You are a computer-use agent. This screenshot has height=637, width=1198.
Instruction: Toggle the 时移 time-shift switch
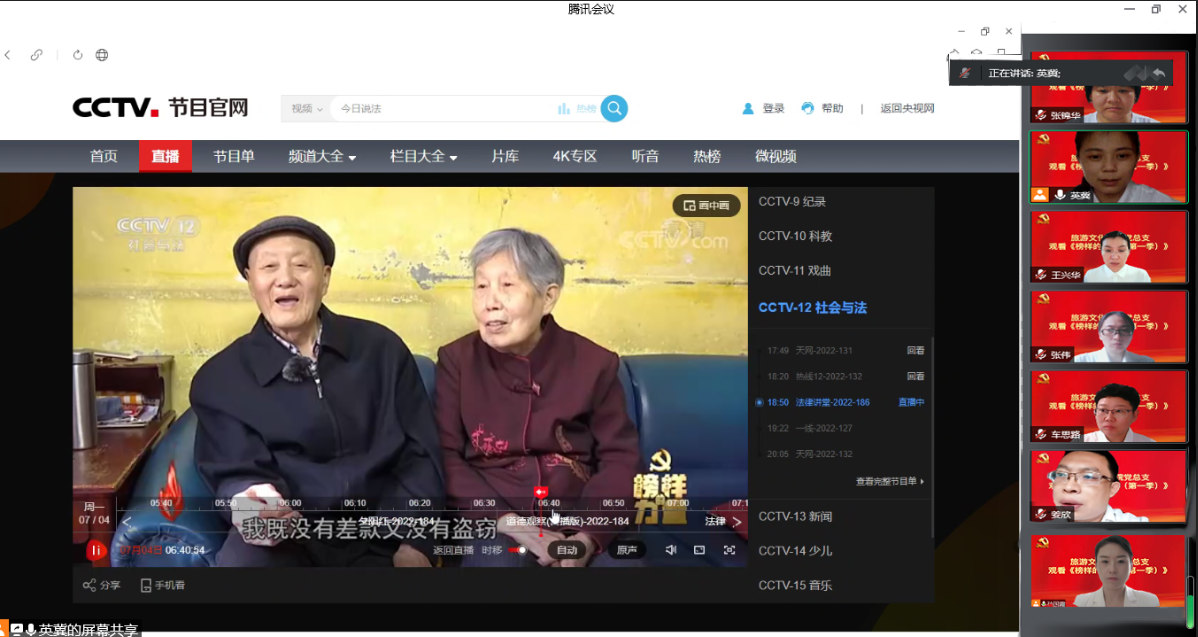tap(517, 550)
